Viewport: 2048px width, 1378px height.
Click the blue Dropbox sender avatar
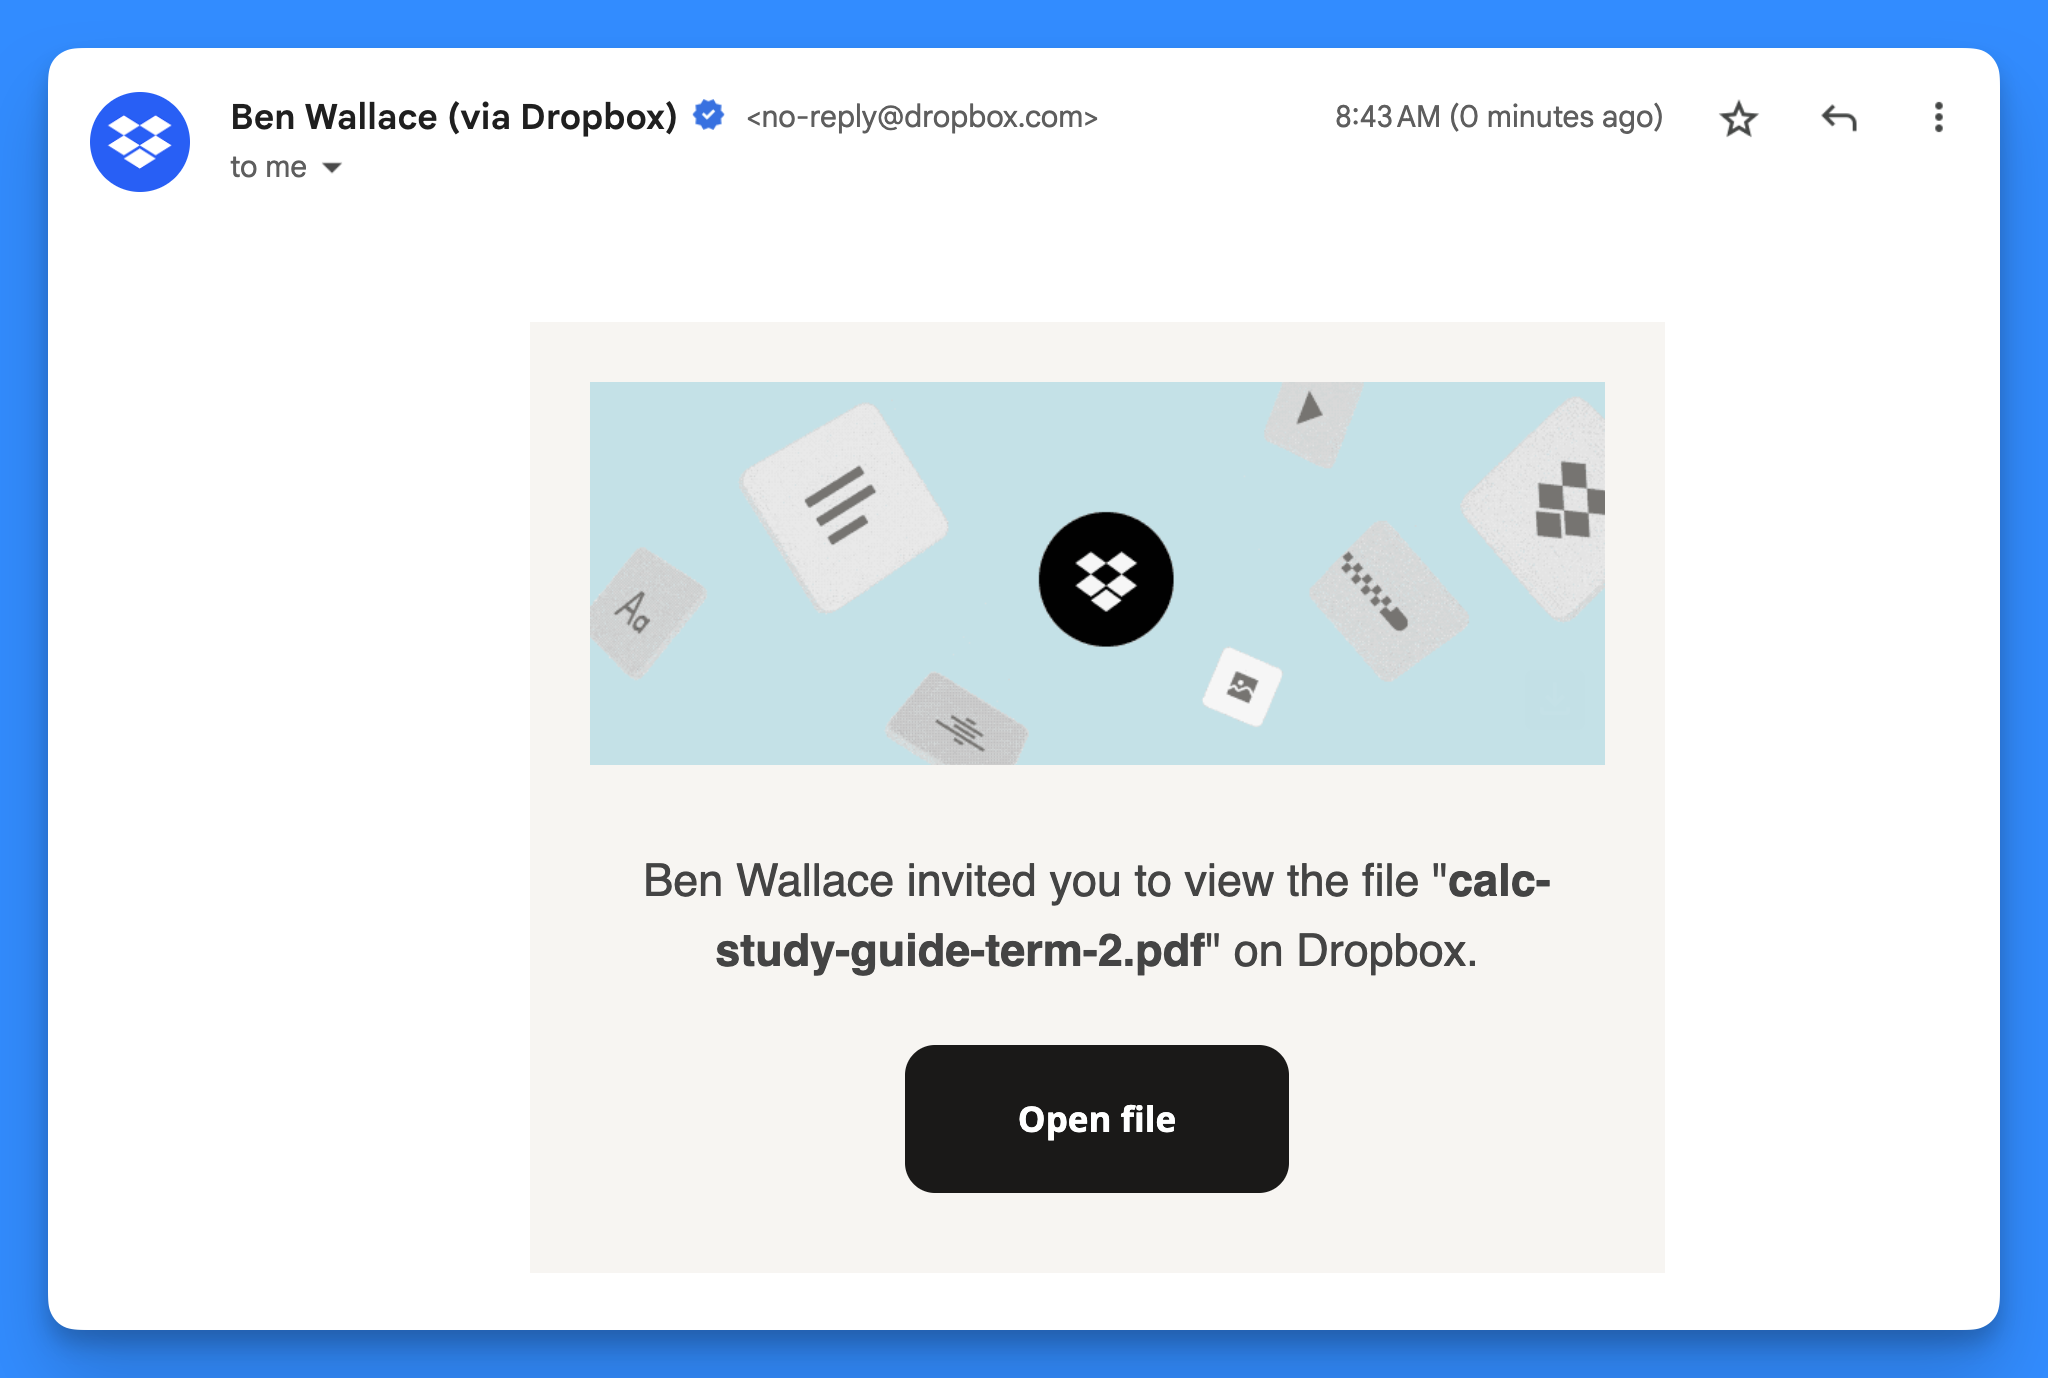click(x=140, y=142)
